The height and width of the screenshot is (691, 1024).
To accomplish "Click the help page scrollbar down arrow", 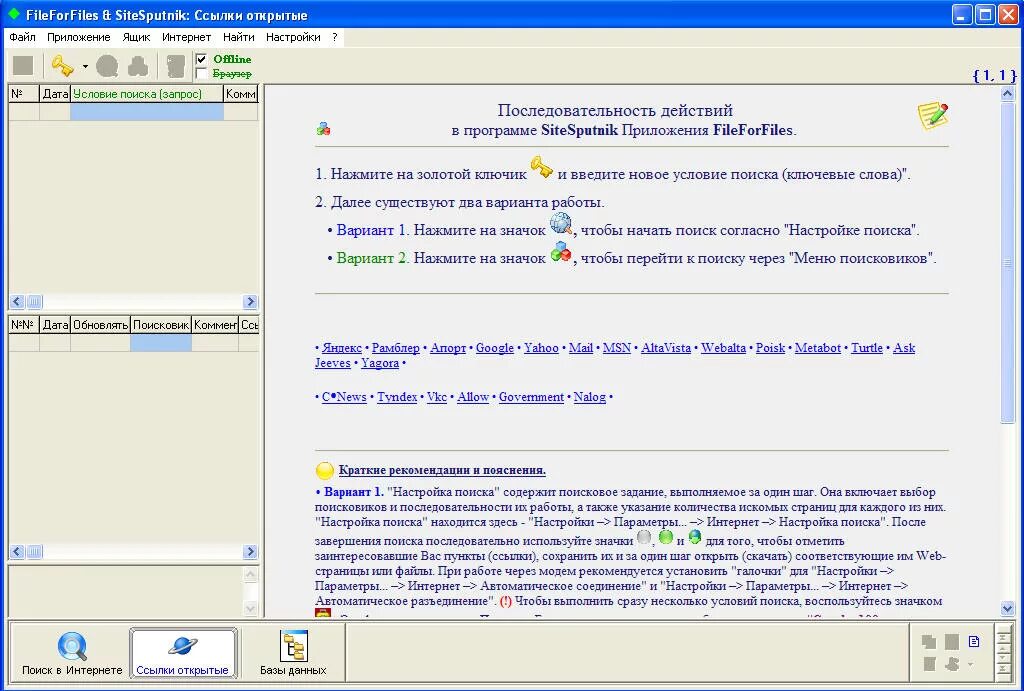I will tap(1006, 609).
